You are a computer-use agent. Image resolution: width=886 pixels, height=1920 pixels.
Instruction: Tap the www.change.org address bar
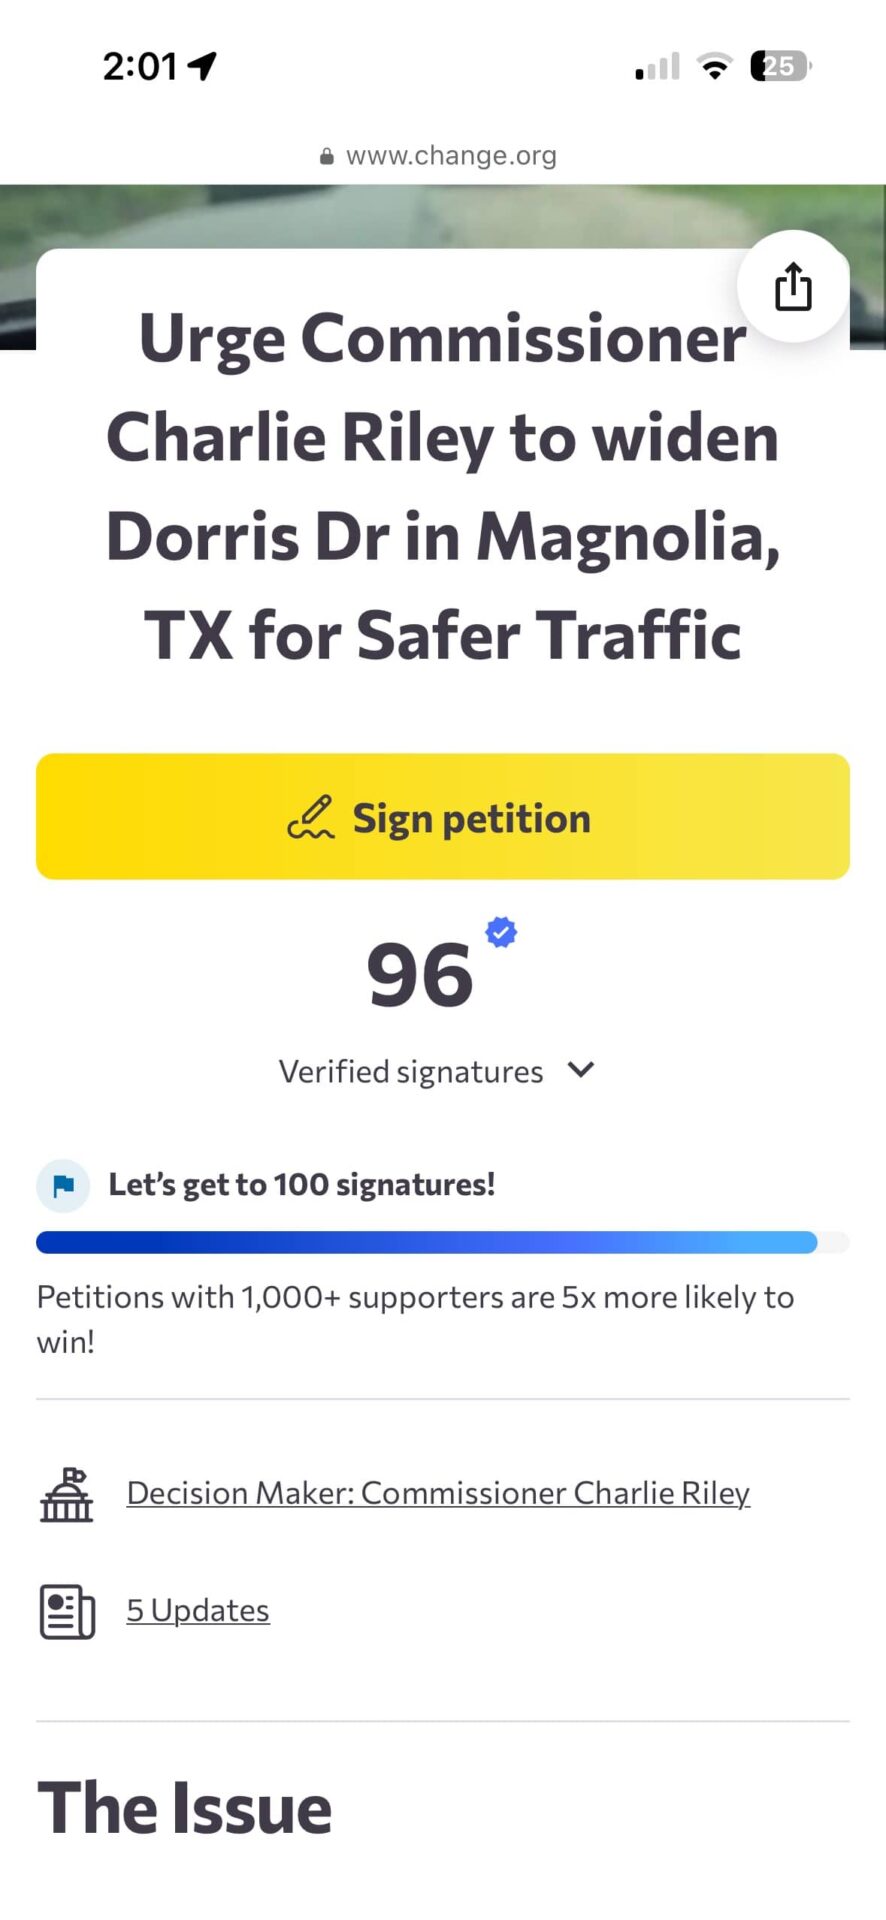coord(451,156)
